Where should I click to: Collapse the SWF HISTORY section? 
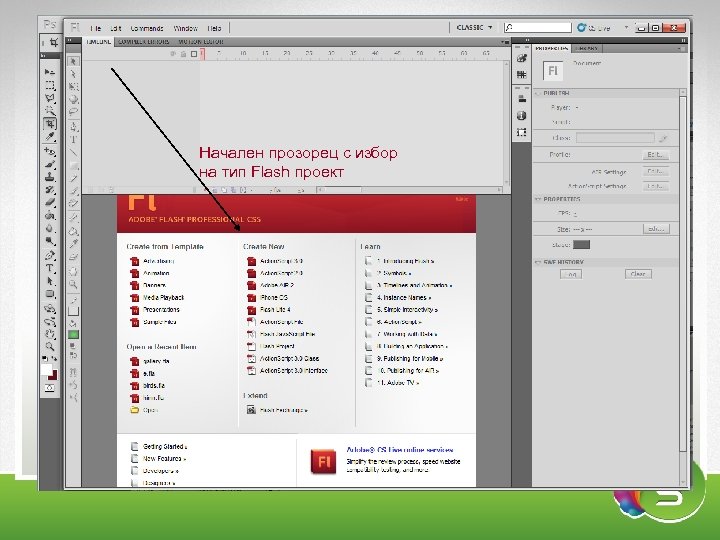(538, 262)
